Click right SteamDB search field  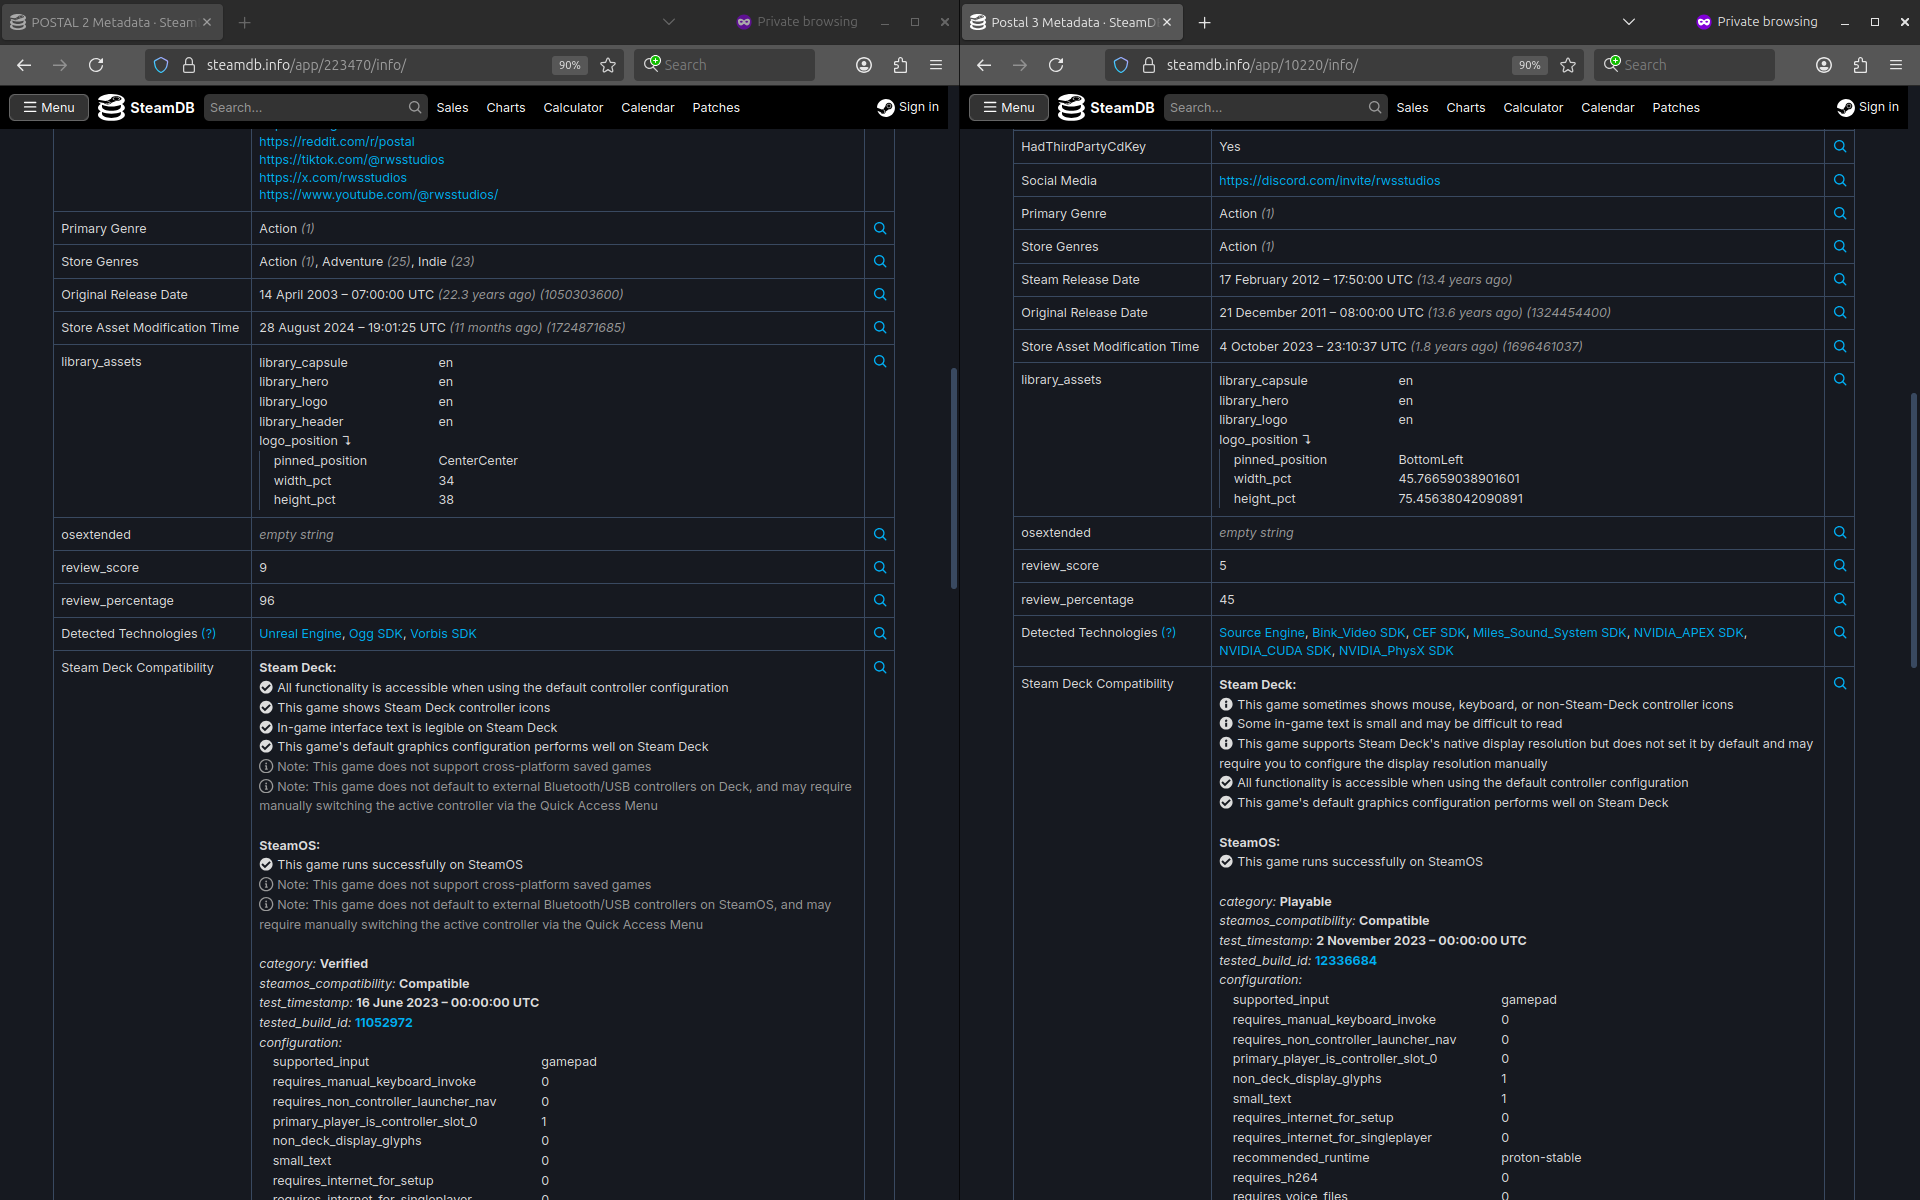1275,108
